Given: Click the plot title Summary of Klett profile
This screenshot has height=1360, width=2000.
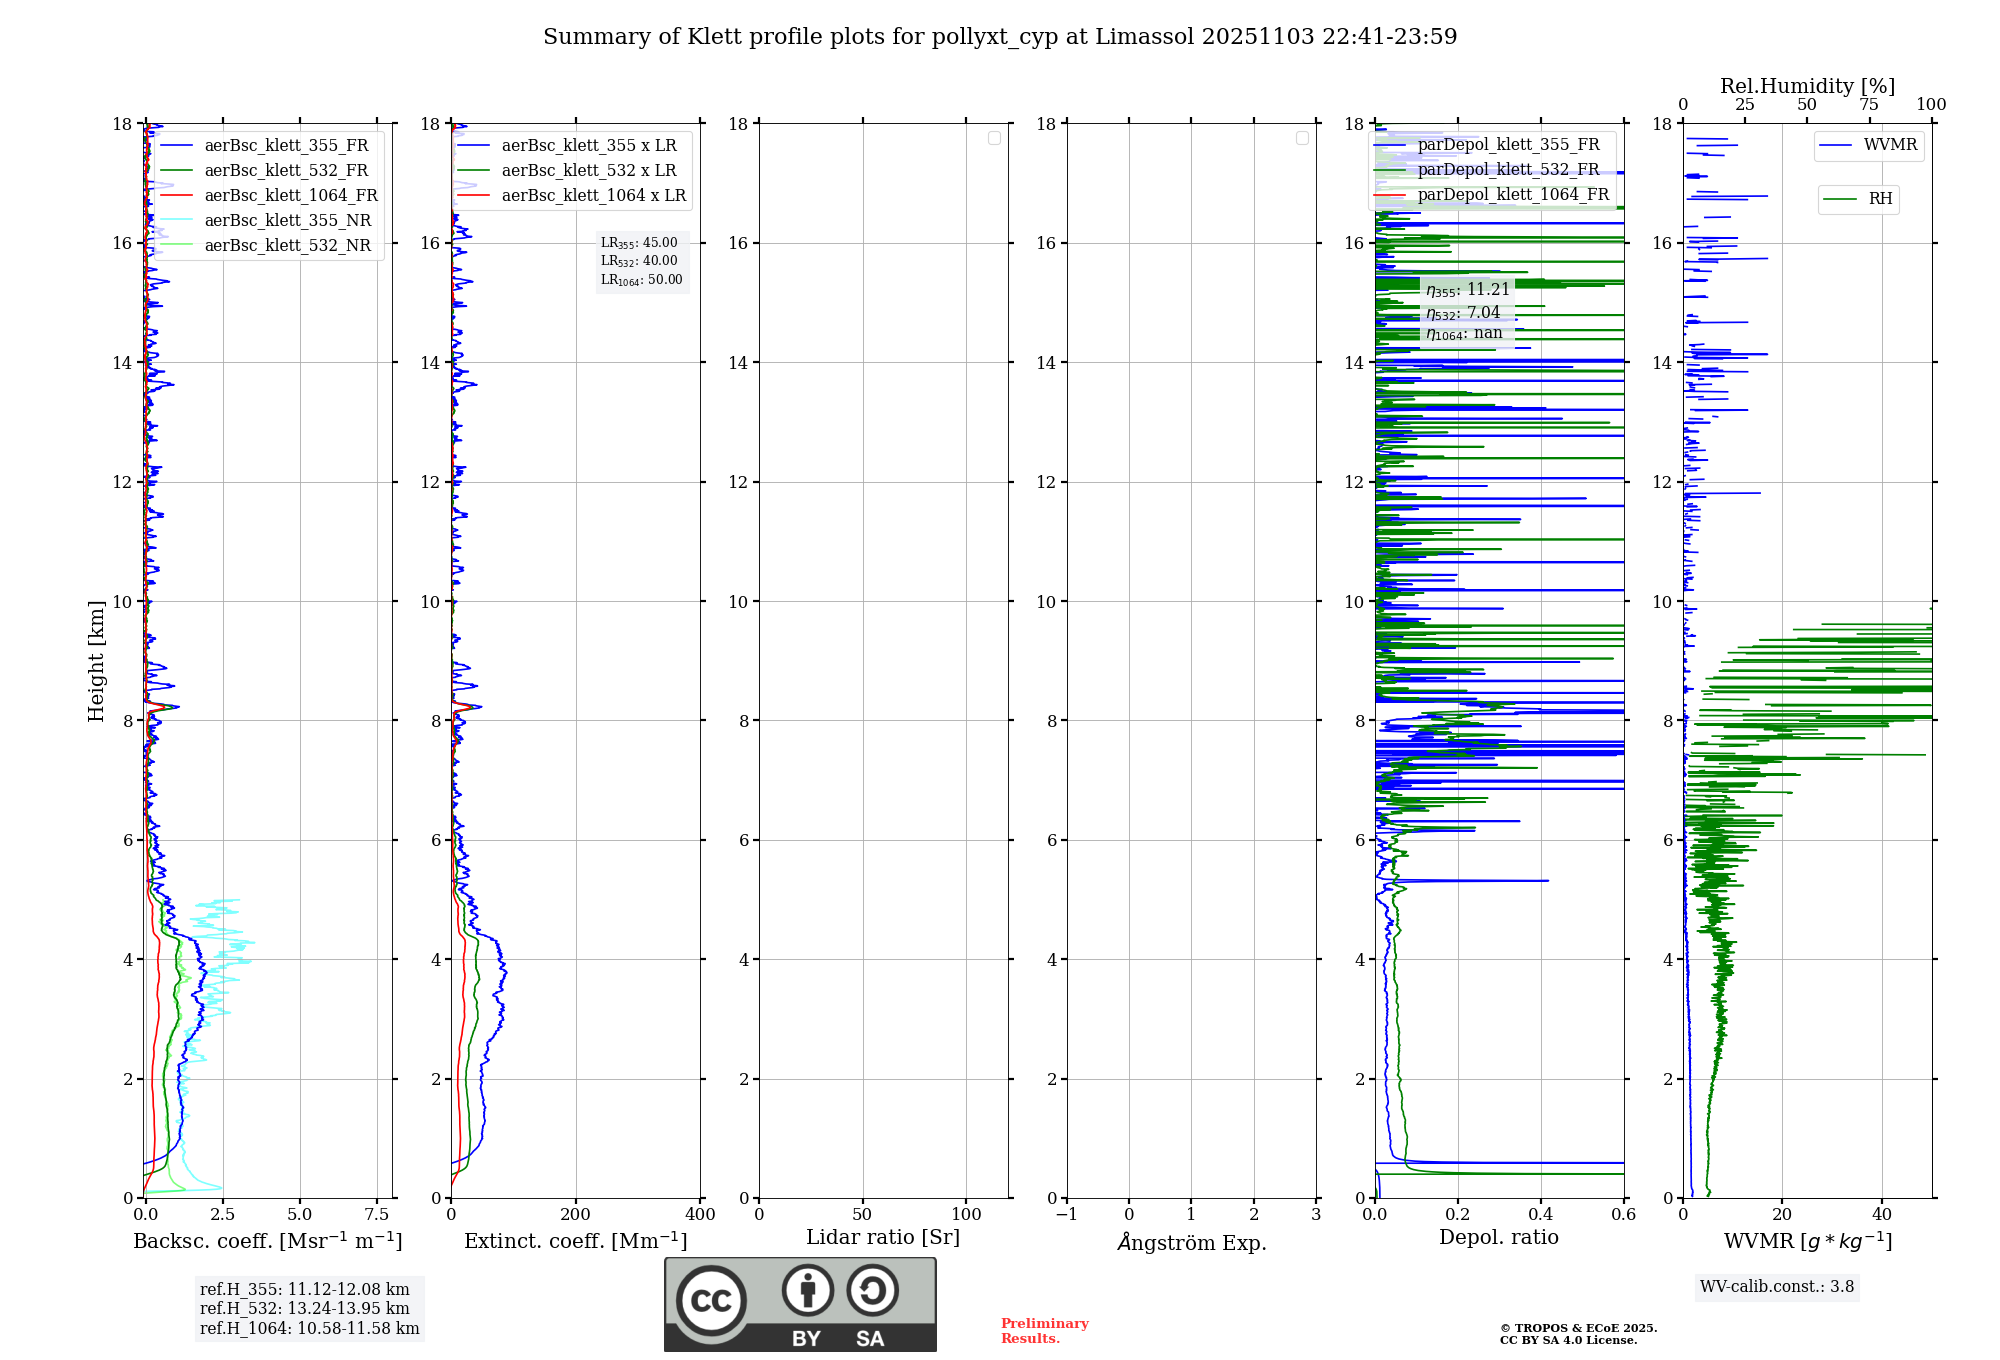Looking at the screenshot, I should [1000, 37].
